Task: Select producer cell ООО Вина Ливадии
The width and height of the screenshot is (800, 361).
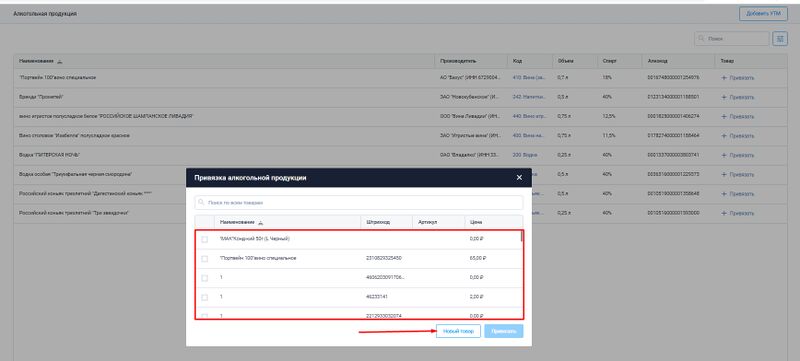Action: pyautogui.click(x=470, y=116)
